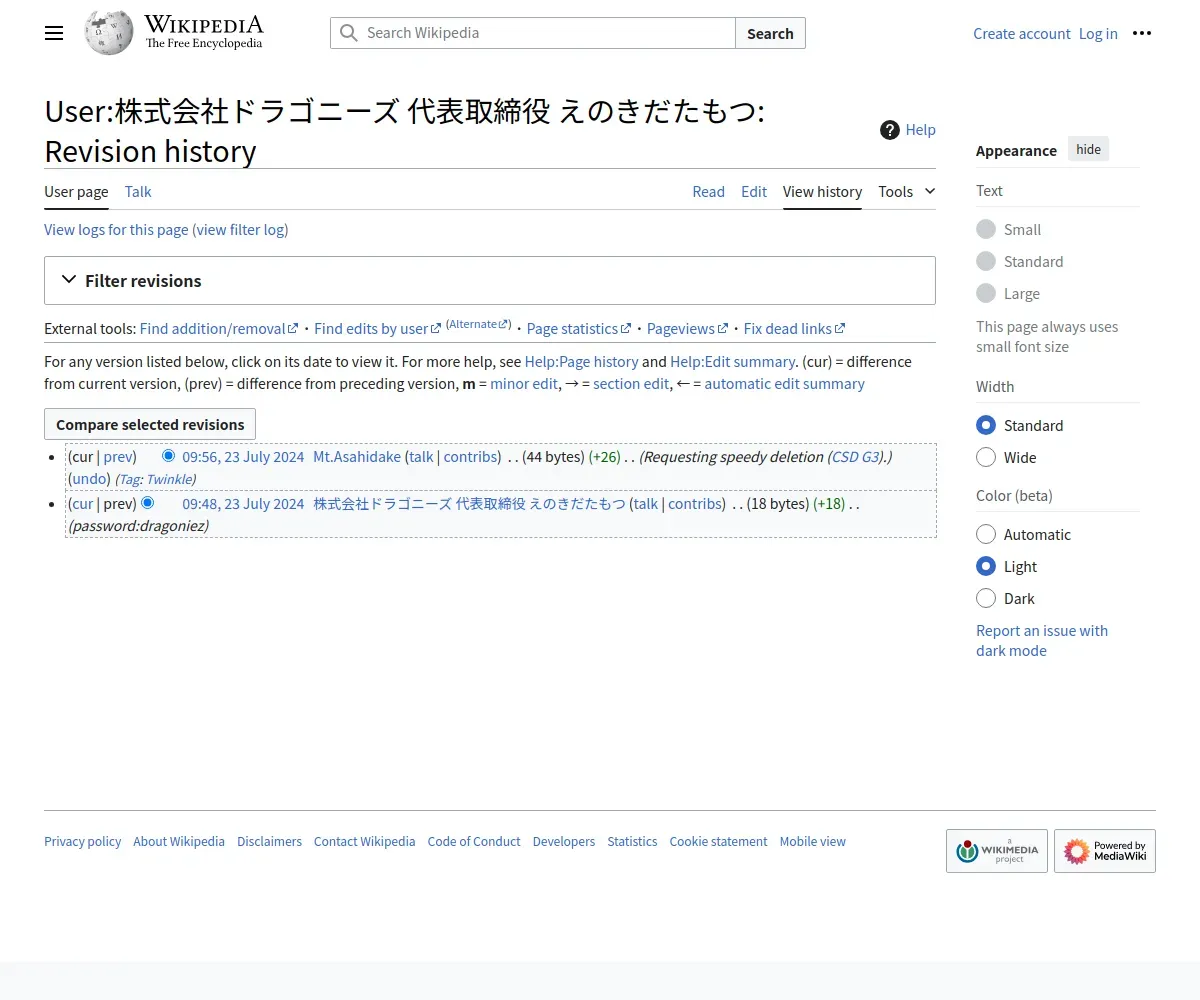1200x1000 pixels.
Task: Switch to the User page tab
Action: tap(76, 191)
